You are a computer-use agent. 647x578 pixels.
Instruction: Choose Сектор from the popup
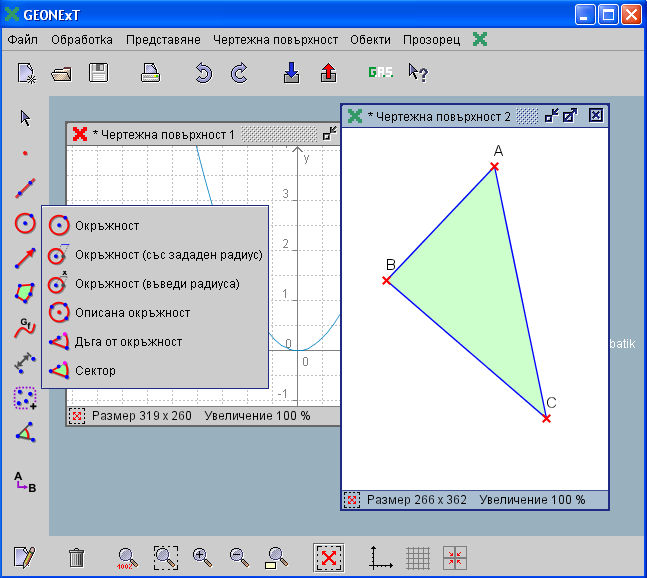point(155,370)
